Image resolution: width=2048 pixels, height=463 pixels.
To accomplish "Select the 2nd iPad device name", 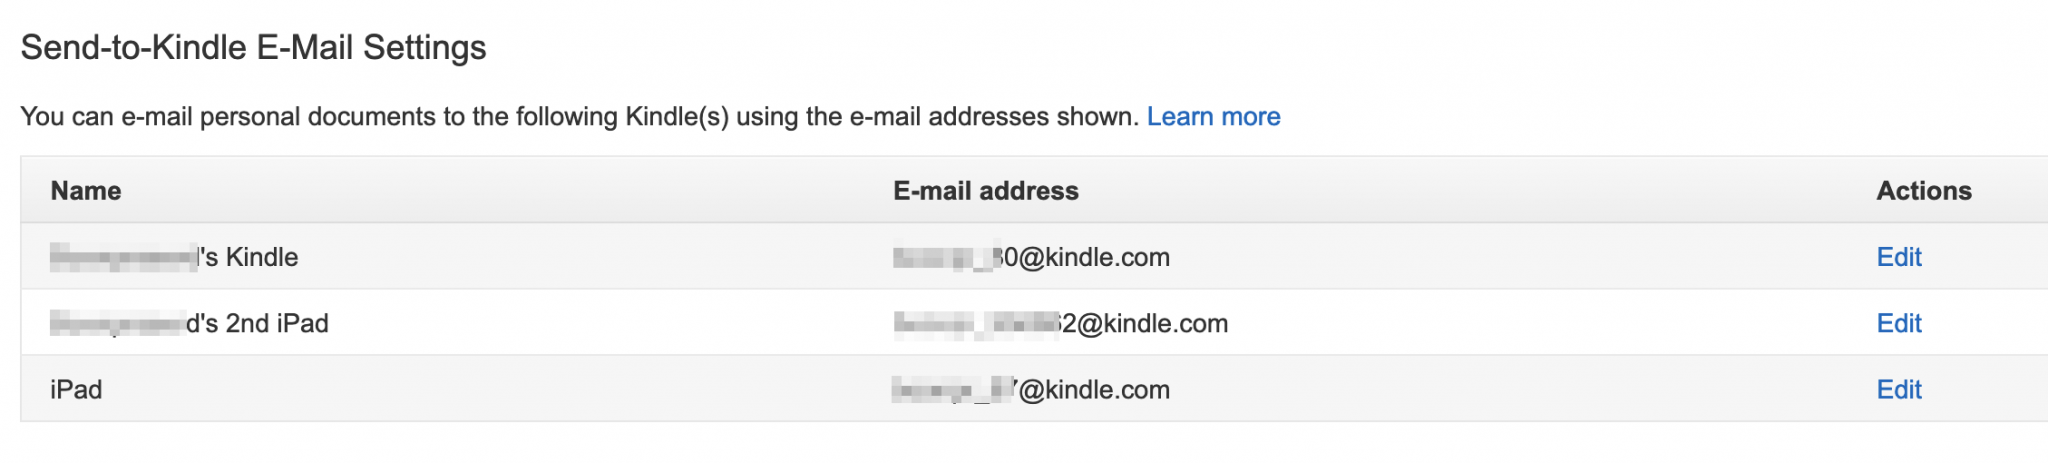I will coord(189,323).
